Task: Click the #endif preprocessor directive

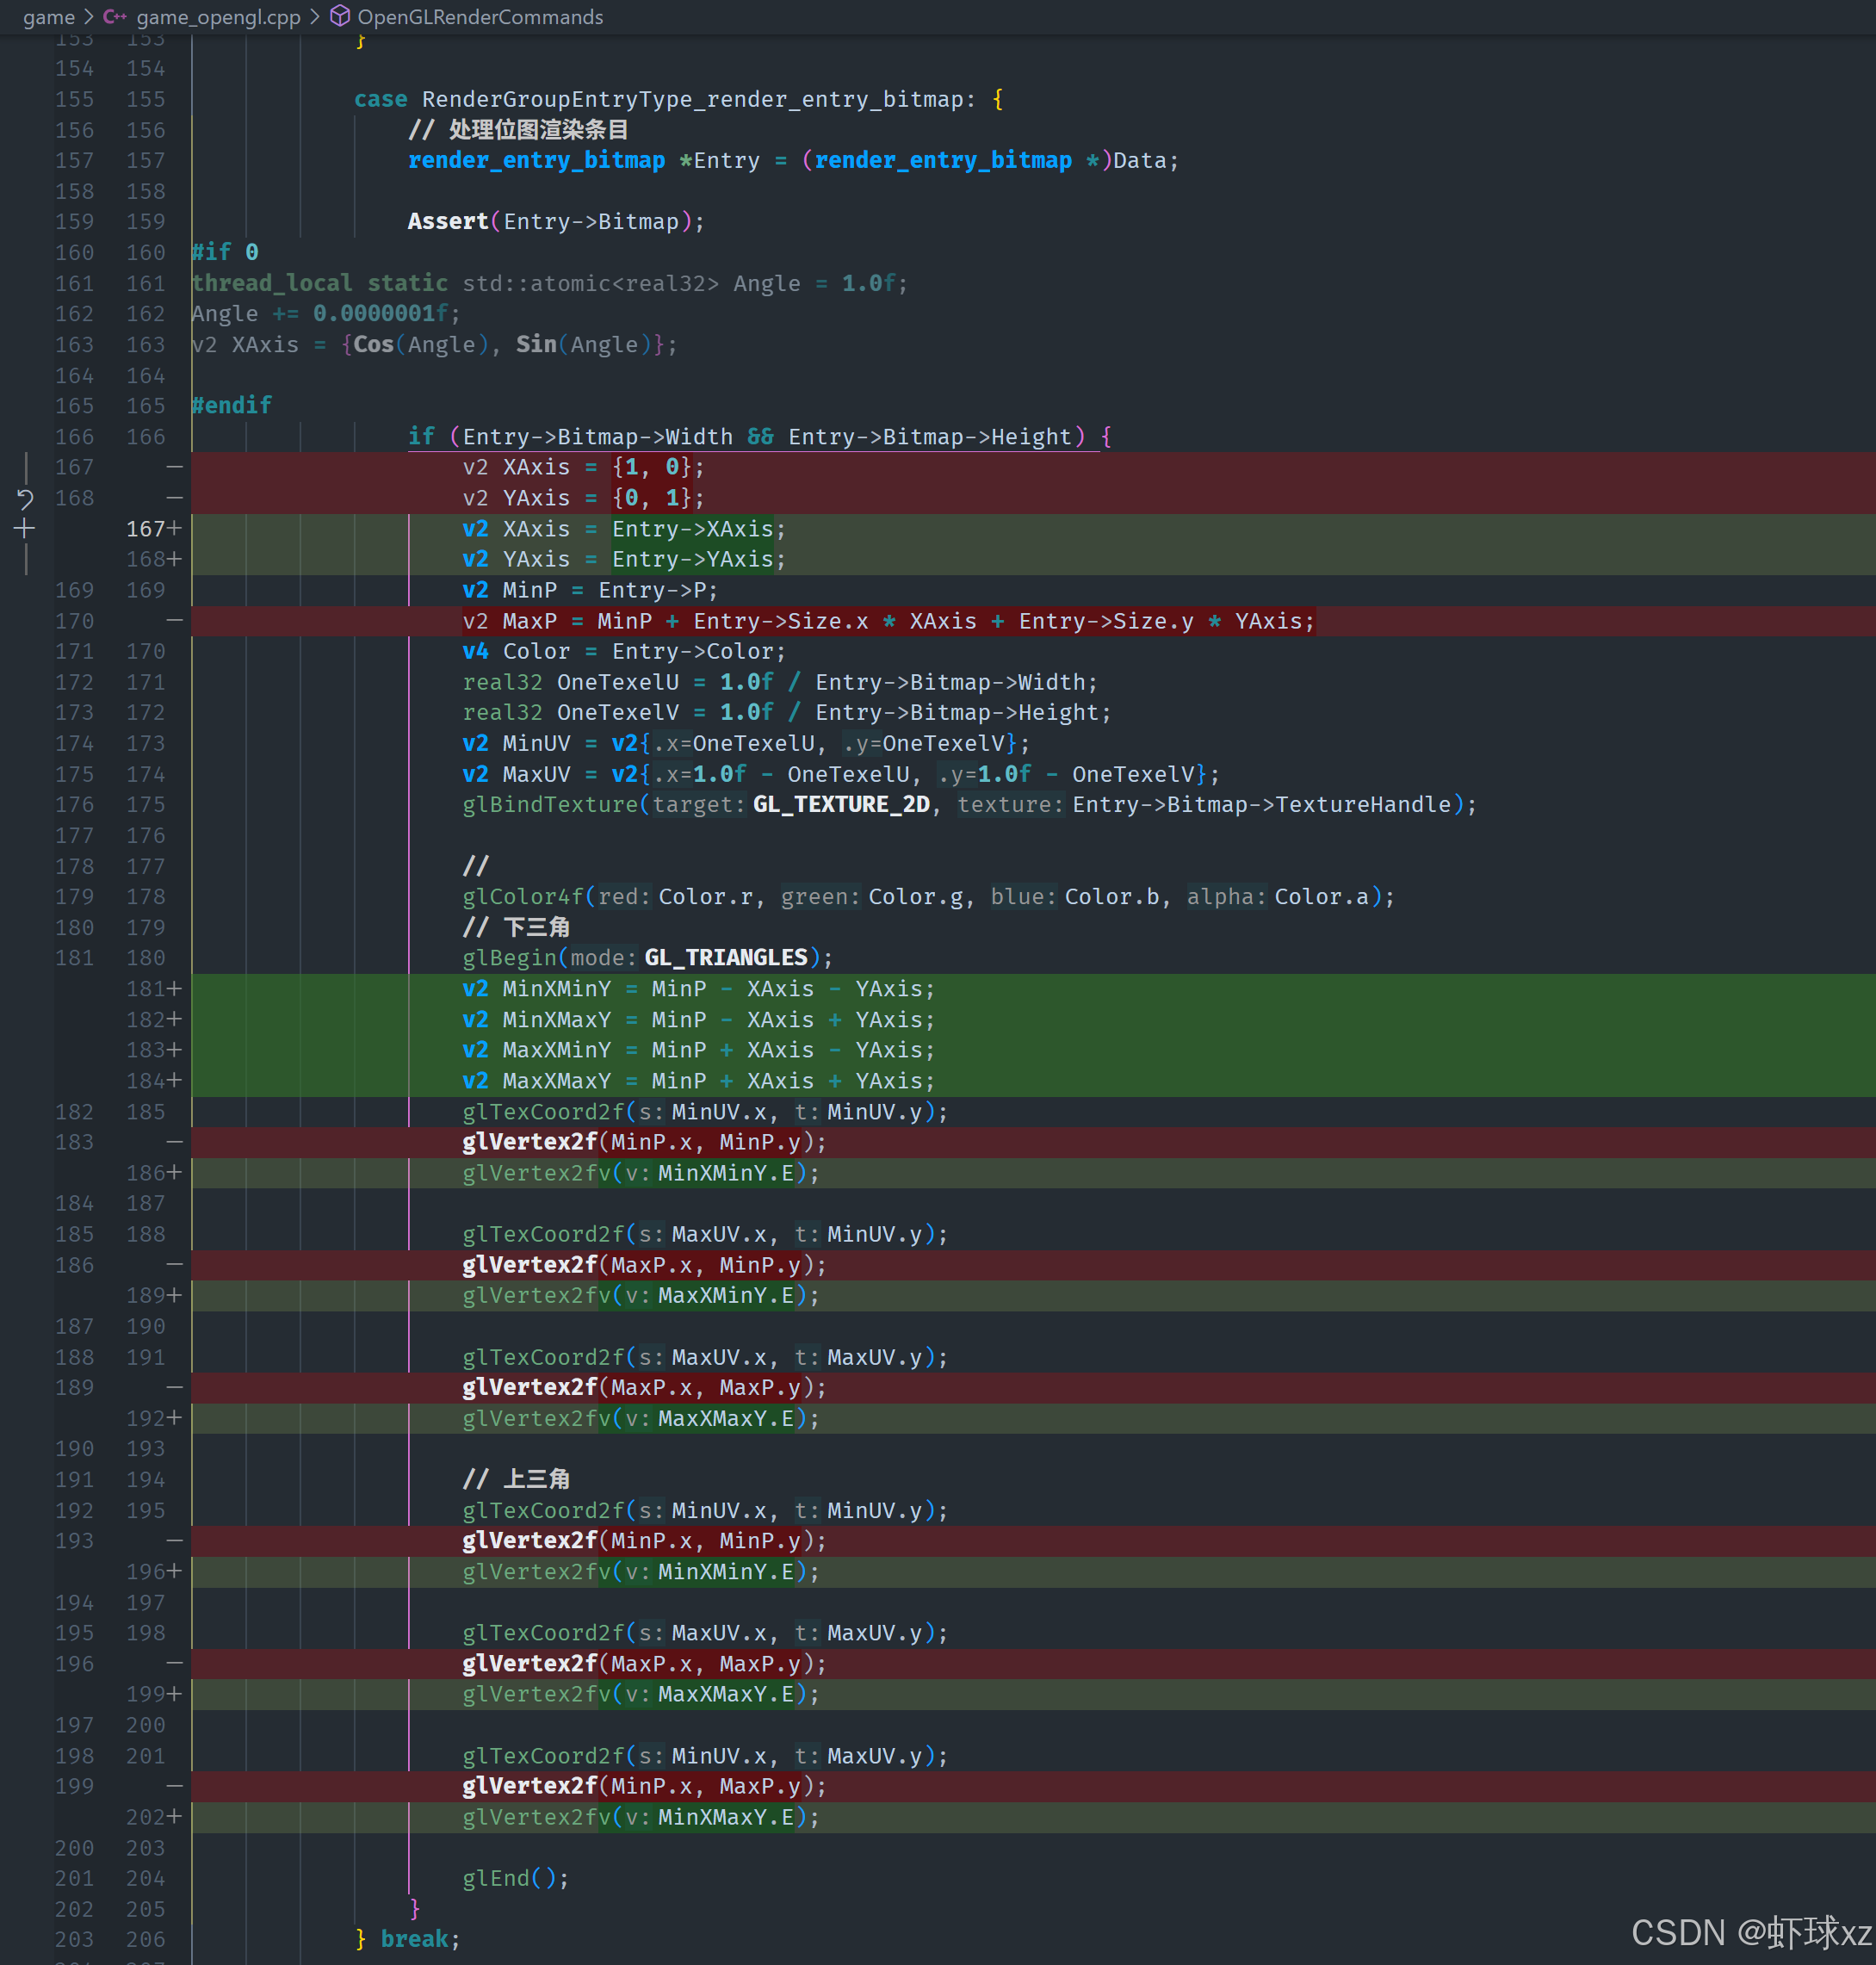Action: pyautogui.click(x=231, y=405)
